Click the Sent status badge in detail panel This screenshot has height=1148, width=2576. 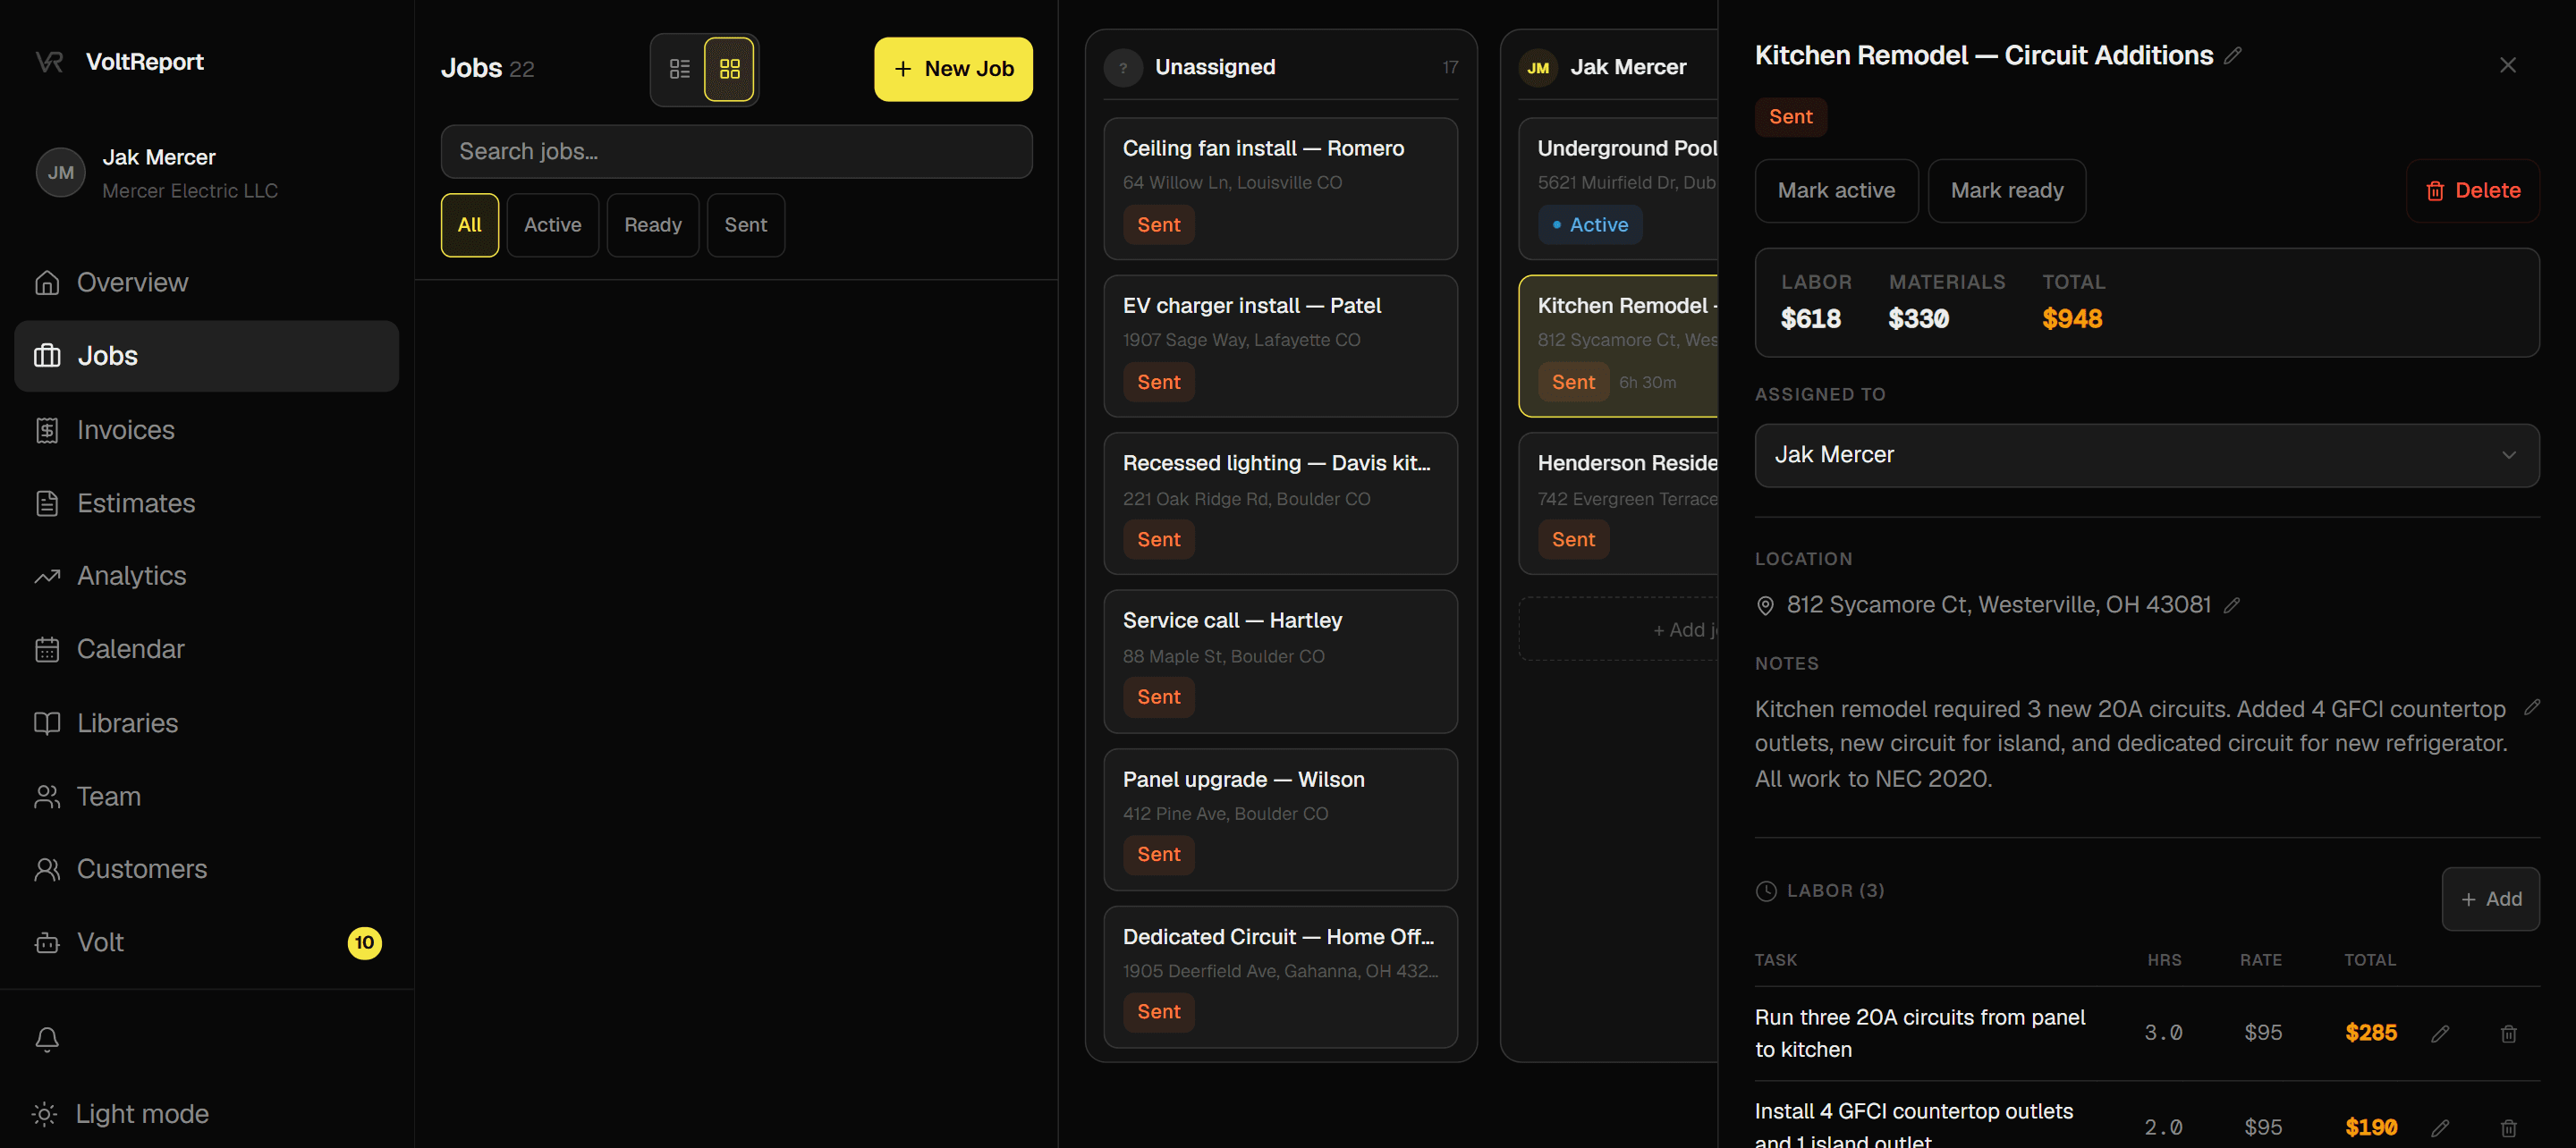1791,117
